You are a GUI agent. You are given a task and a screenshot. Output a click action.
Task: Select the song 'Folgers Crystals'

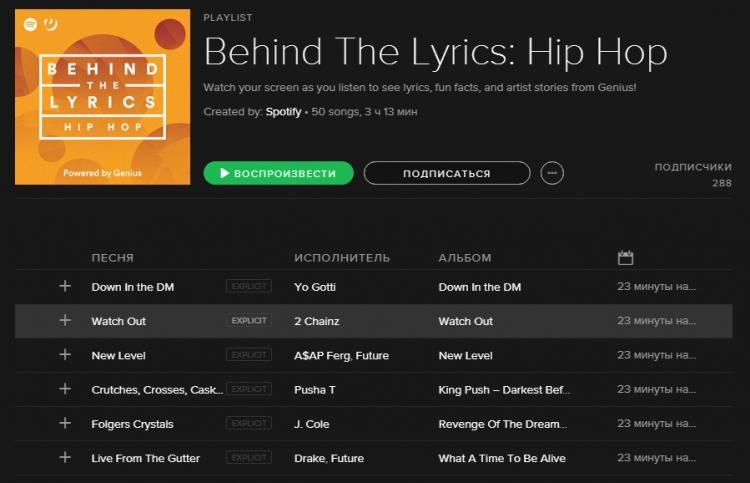(132, 424)
